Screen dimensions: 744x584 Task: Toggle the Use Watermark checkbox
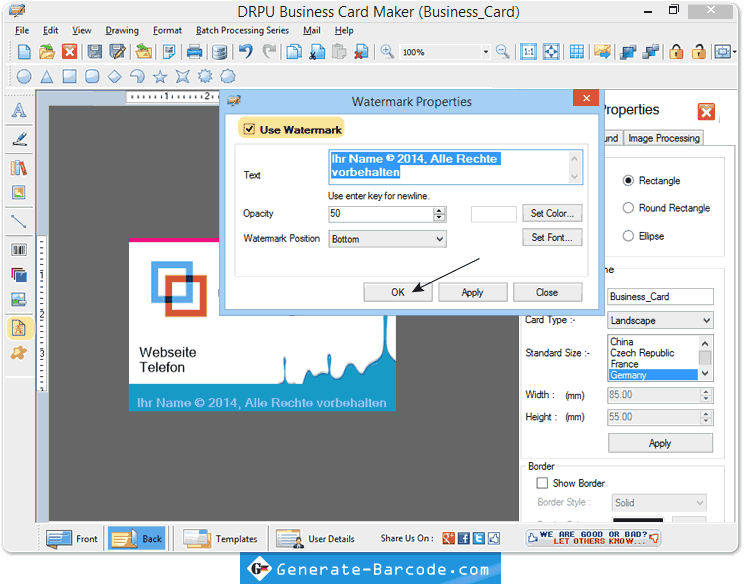[249, 129]
